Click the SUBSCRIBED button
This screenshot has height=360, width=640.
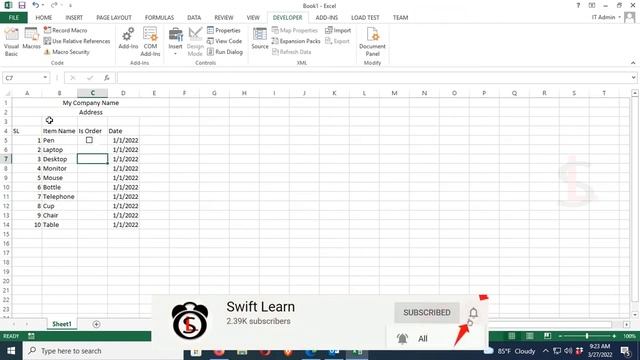[x=427, y=312]
